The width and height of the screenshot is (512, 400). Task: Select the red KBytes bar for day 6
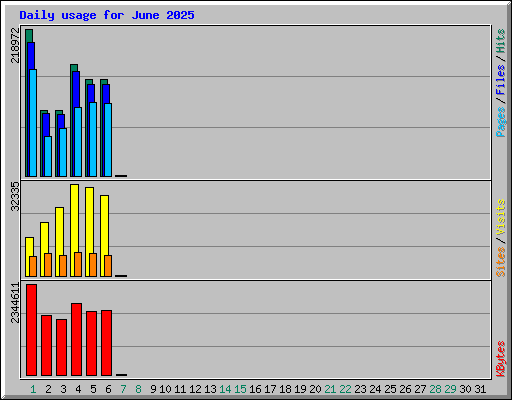[106, 343]
